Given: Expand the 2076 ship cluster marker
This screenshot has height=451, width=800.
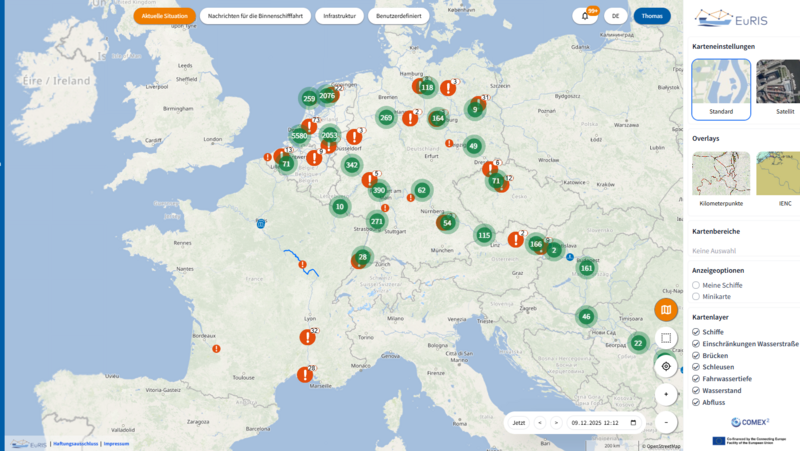Looking at the screenshot, I should pyautogui.click(x=327, y=96).
